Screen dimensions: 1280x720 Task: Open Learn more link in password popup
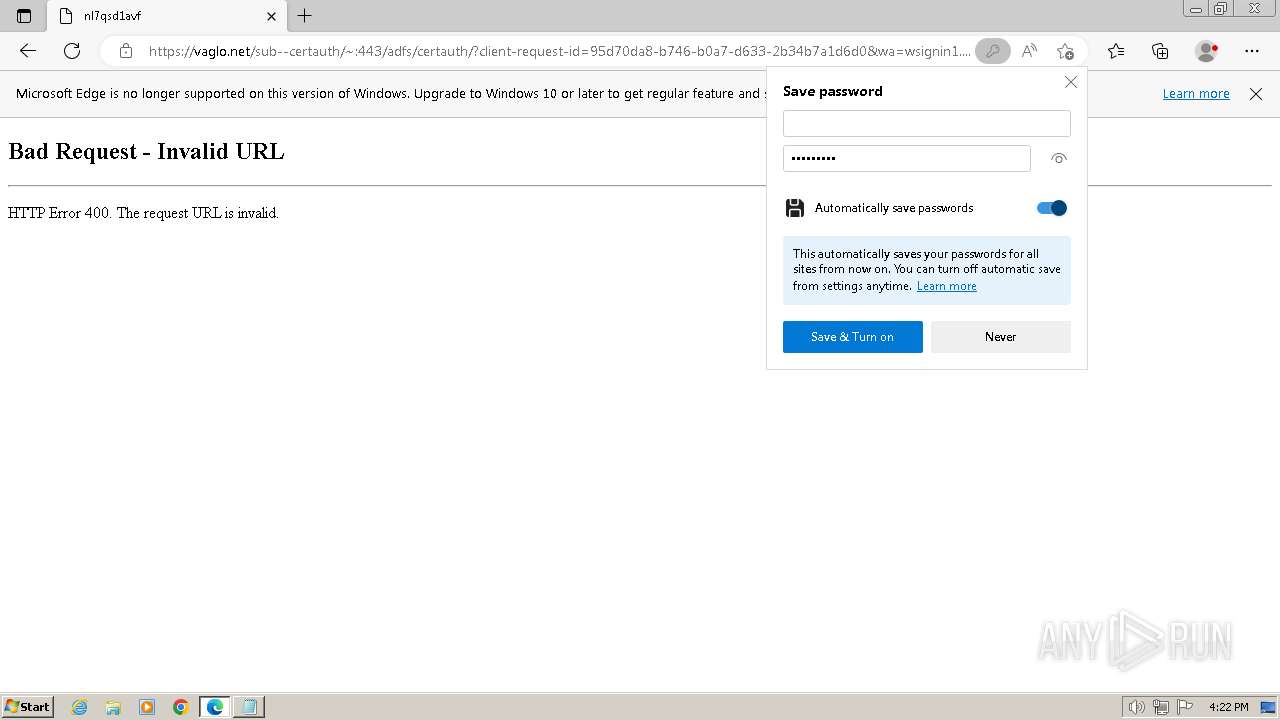[946, 286]
